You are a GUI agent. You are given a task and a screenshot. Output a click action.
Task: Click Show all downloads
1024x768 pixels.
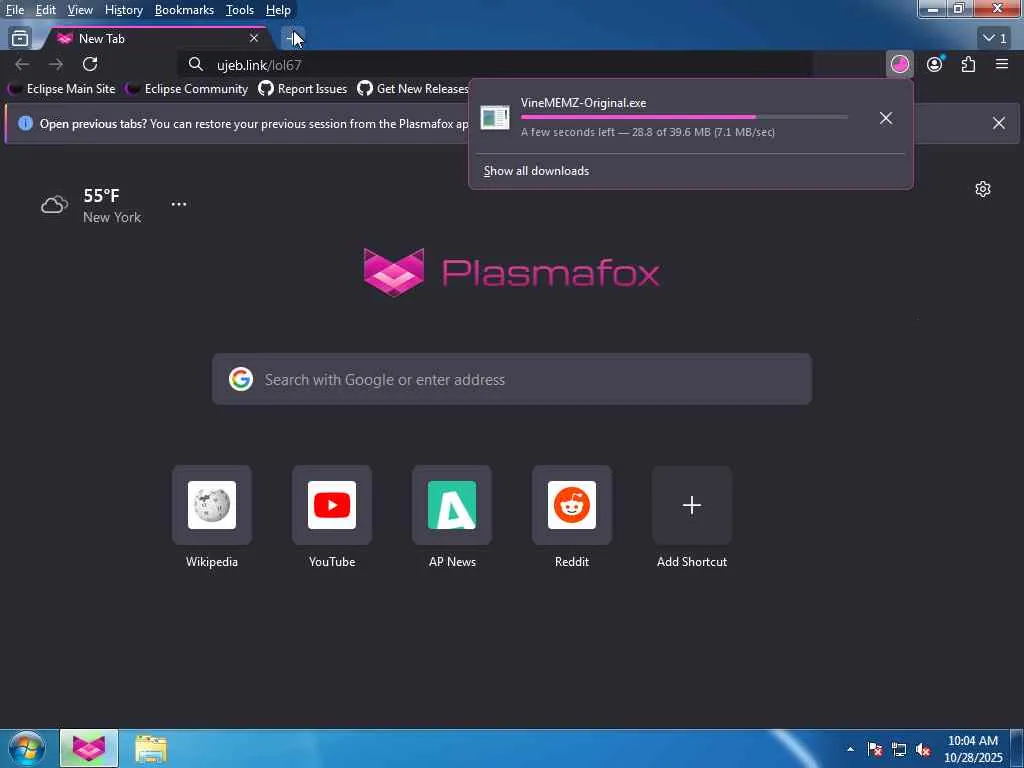pos(536,171)
